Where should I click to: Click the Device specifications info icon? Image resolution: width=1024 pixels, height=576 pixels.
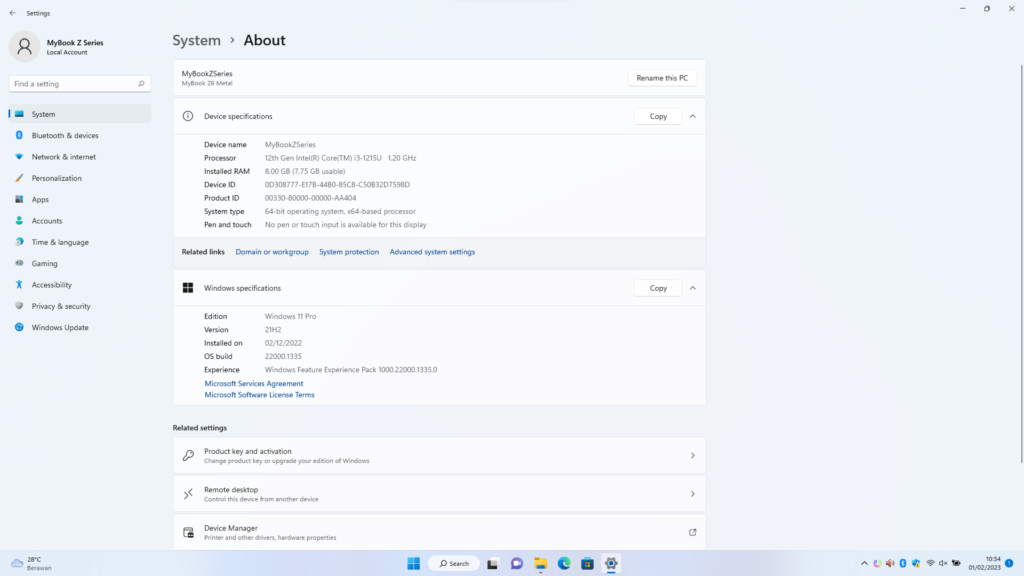tap(188, 116)
